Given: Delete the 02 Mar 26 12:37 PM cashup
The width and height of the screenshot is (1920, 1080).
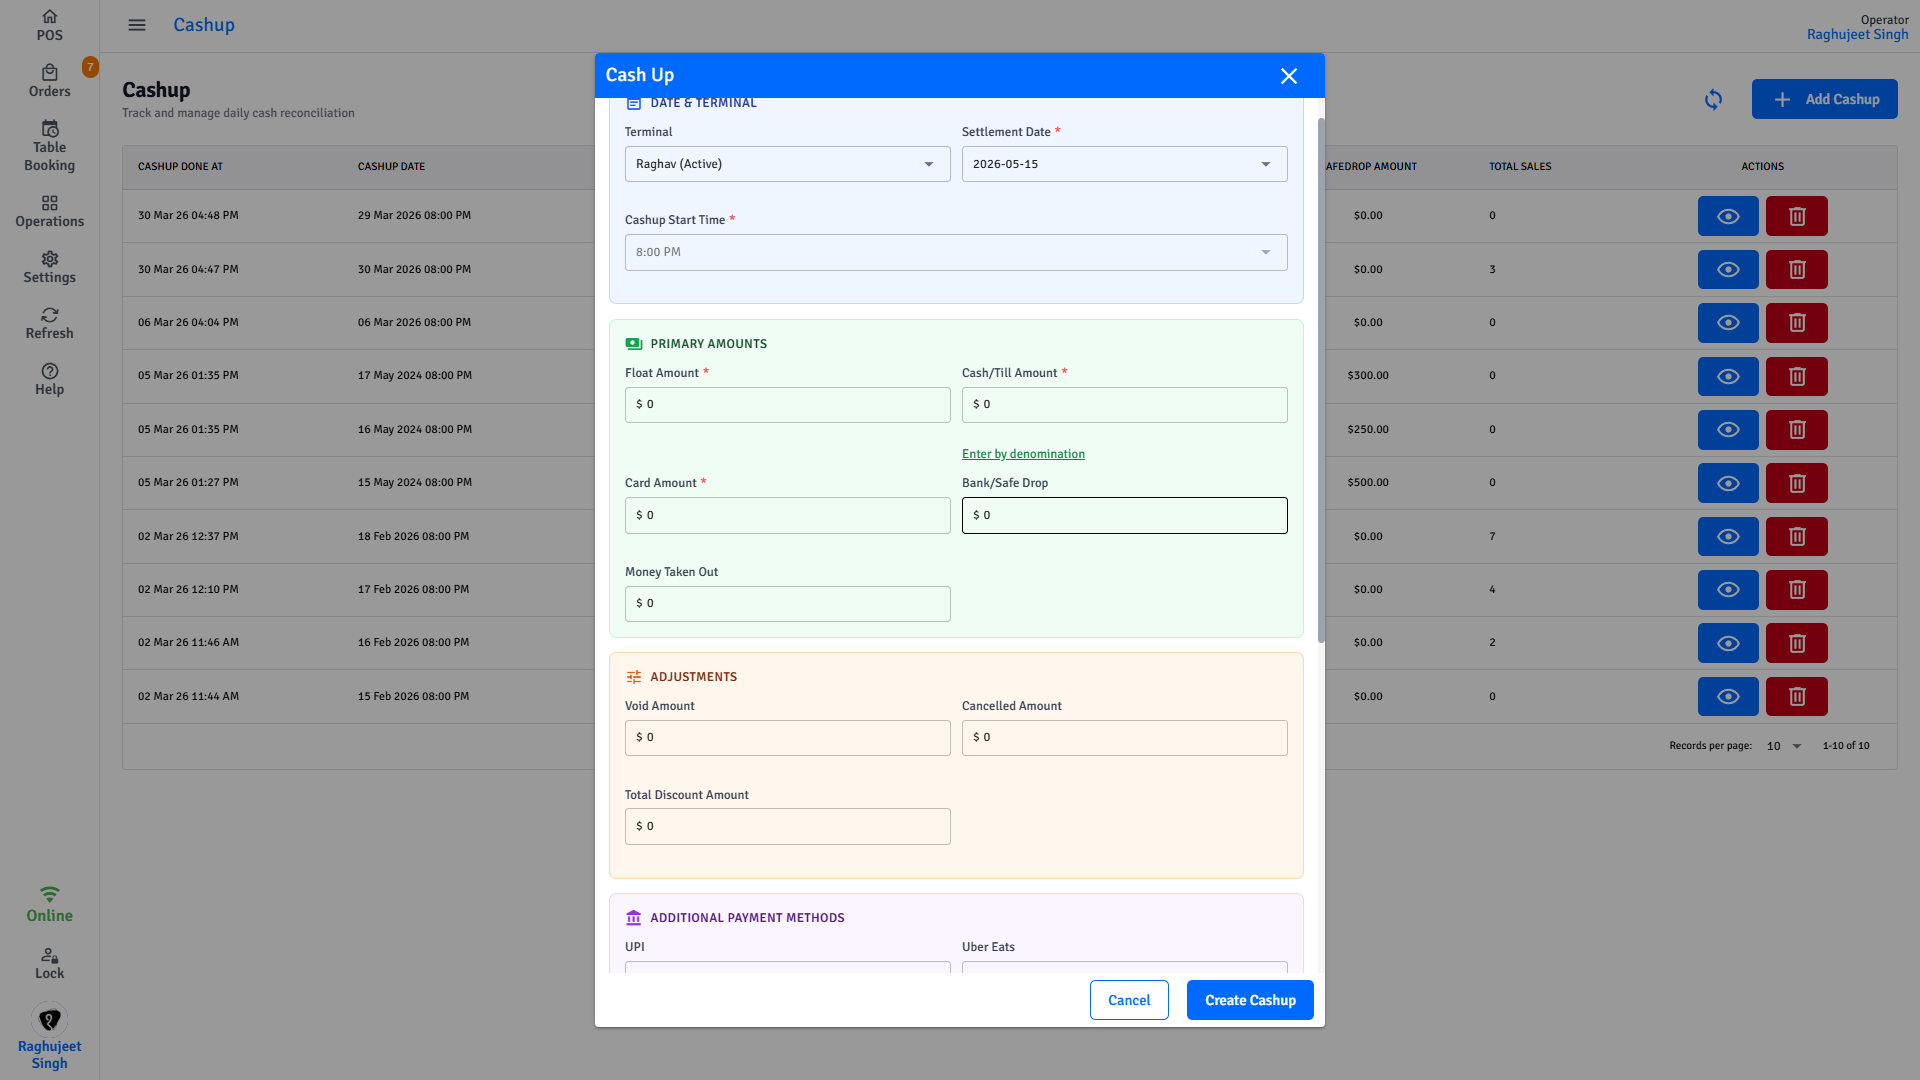Looking at the screenshot, I should click(x=1796, y=536).
